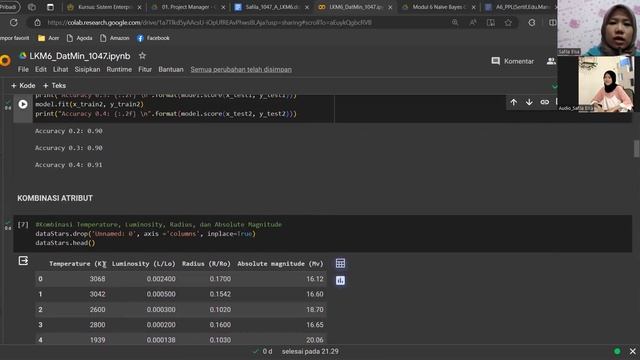Click the browser address bar URL
Viewport: 640px width, 360px height.
tap(209, 23)
